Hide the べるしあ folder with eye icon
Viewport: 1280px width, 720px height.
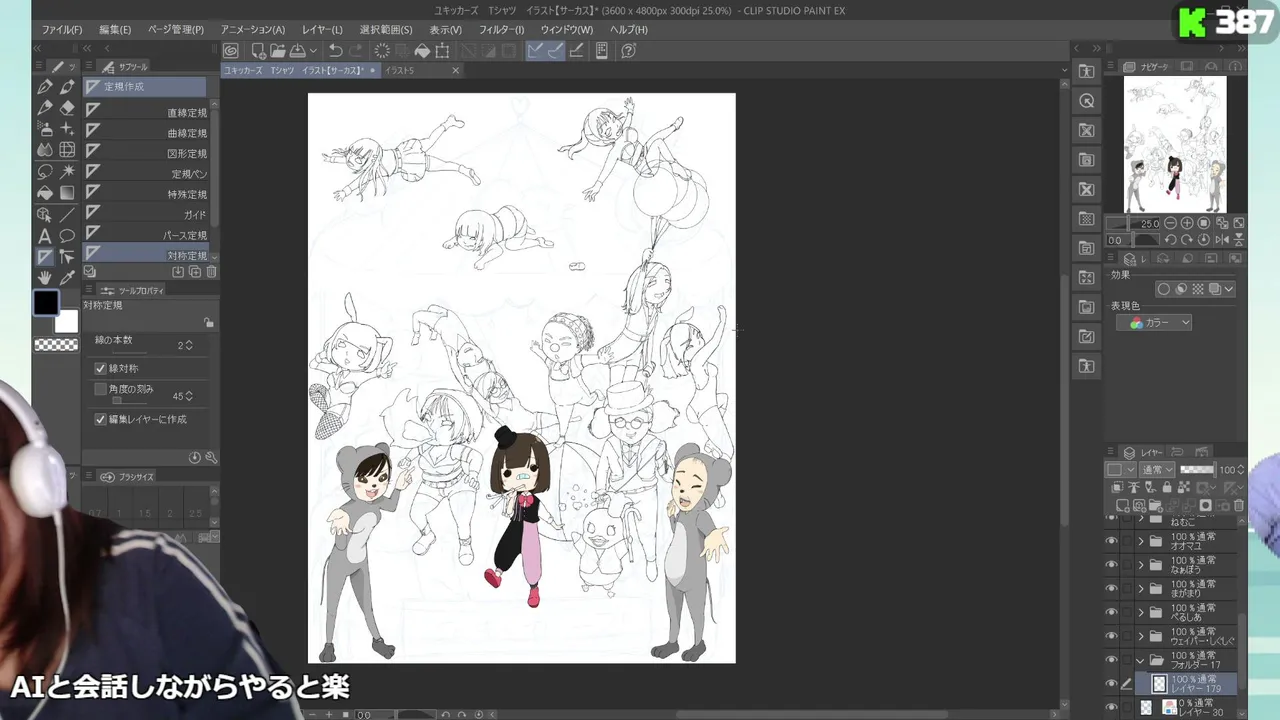click(1111, 613)
